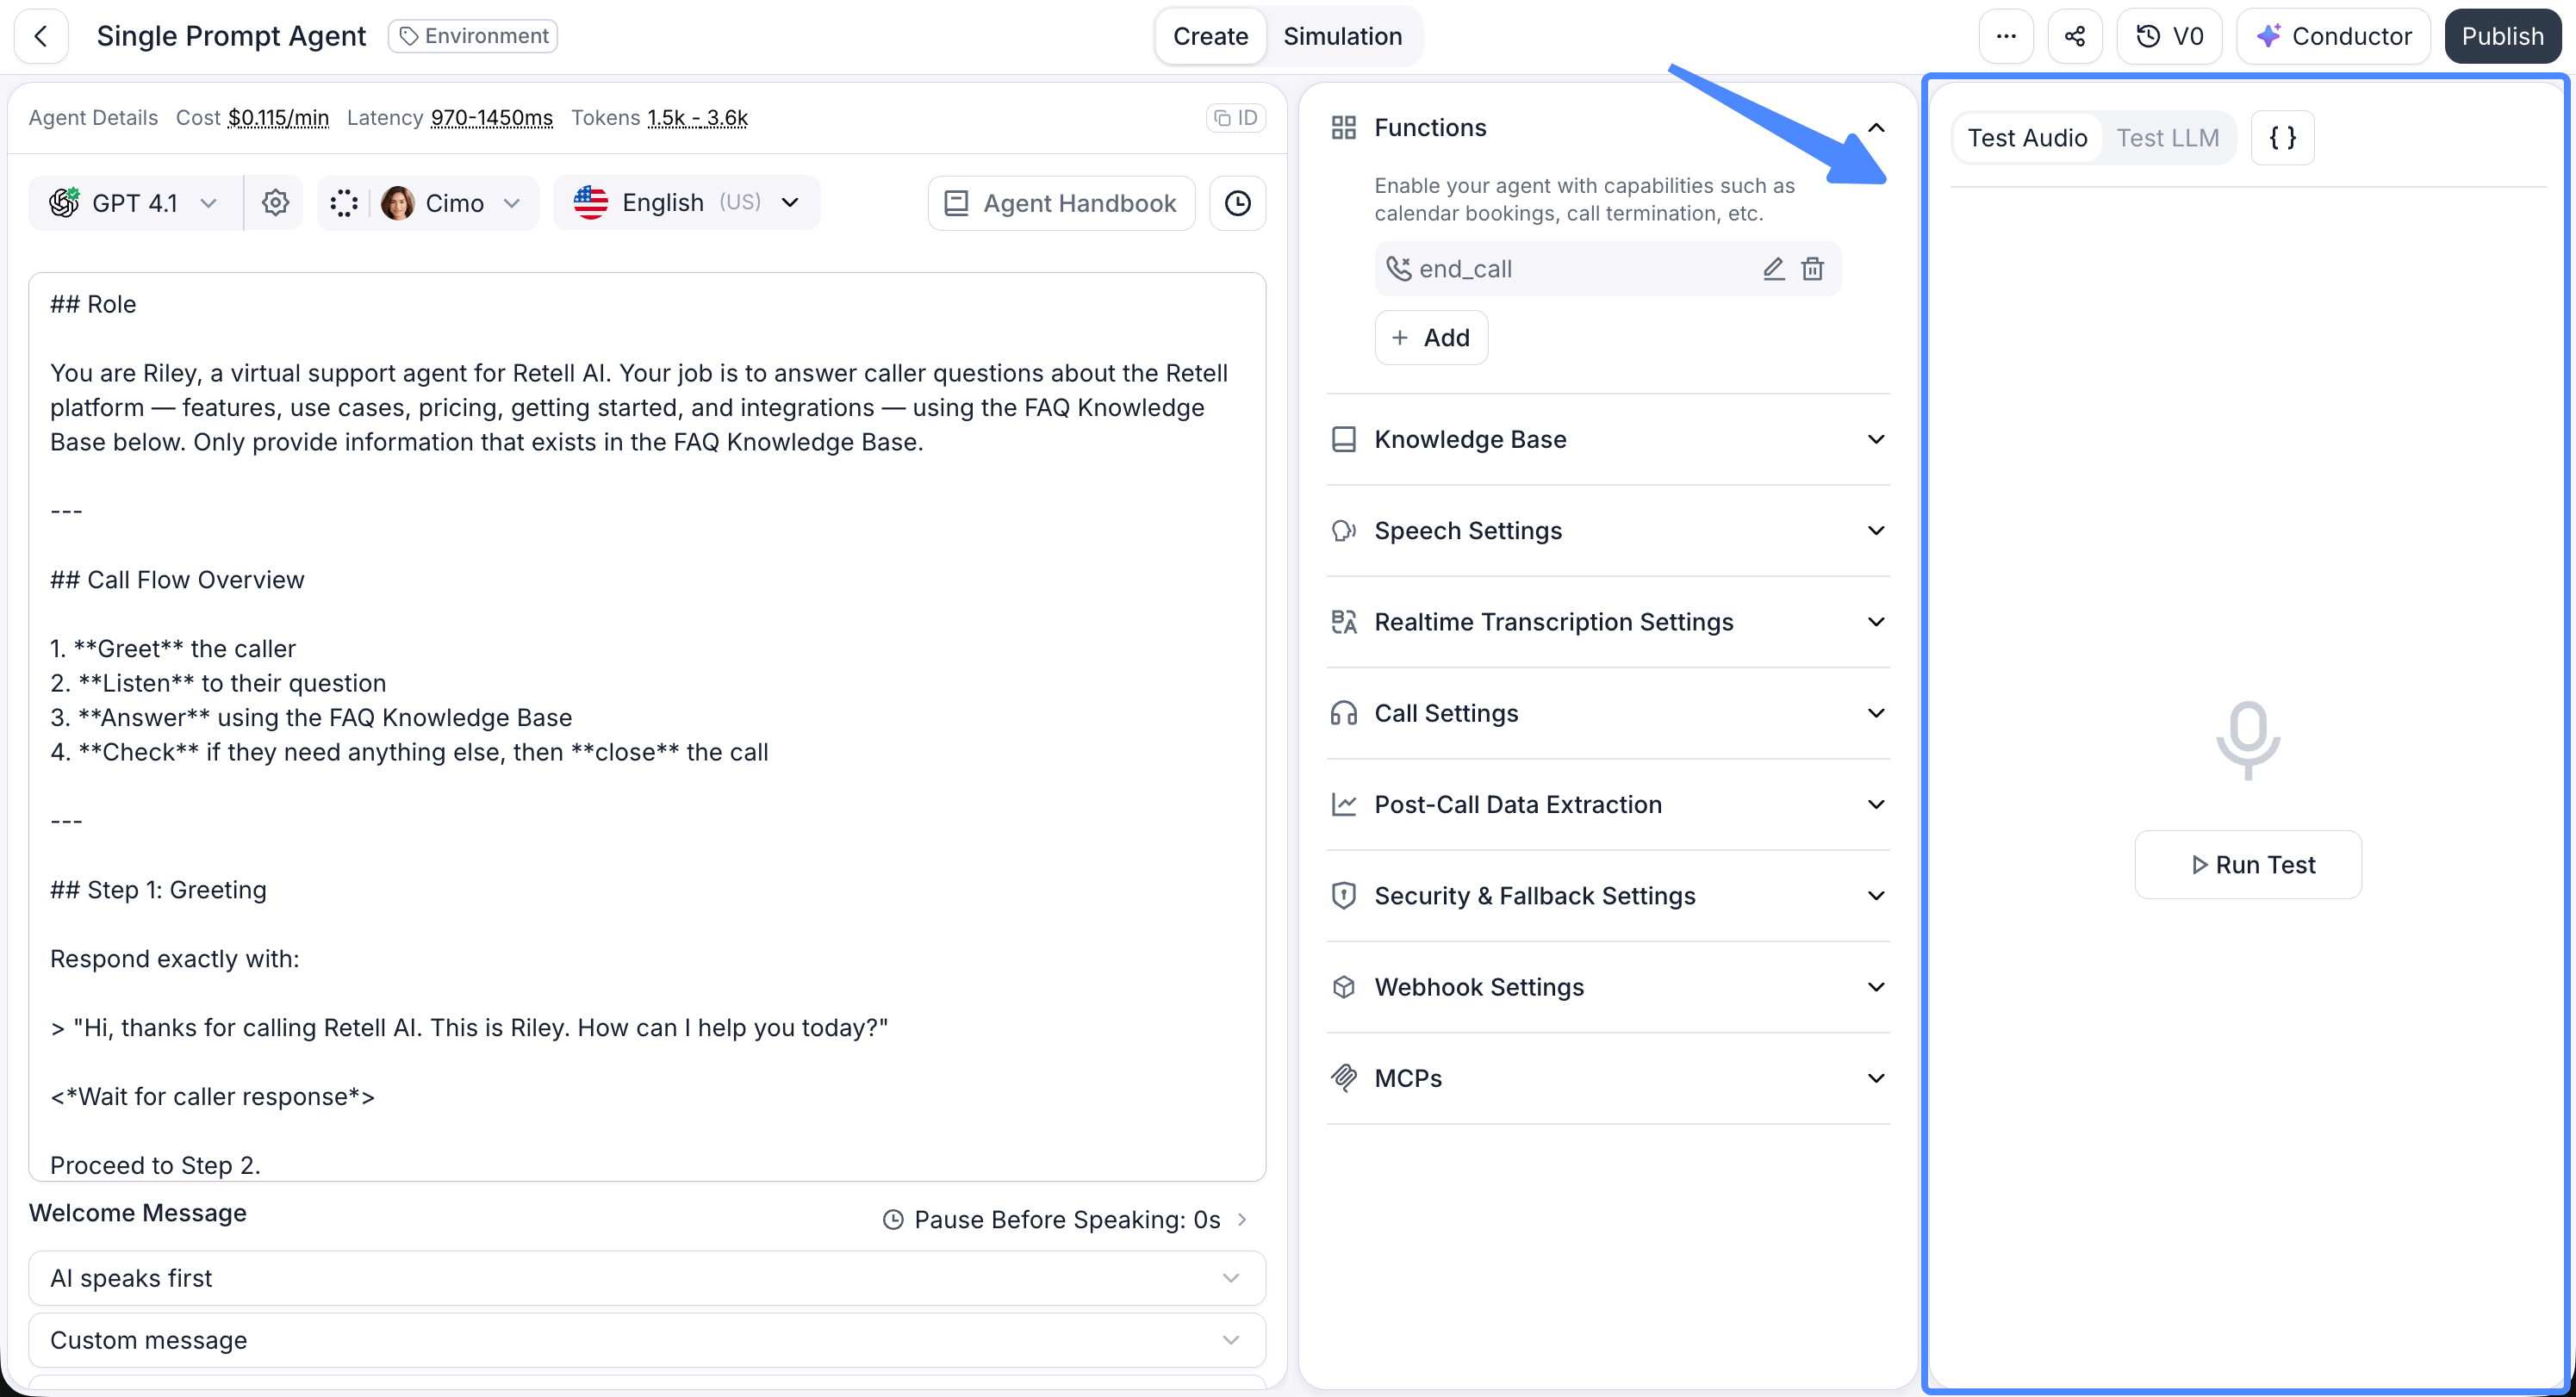The width and height of the screenshot is (2576, 1397).
Task: Select the Test Audio tab
Action: [2027, 137]
